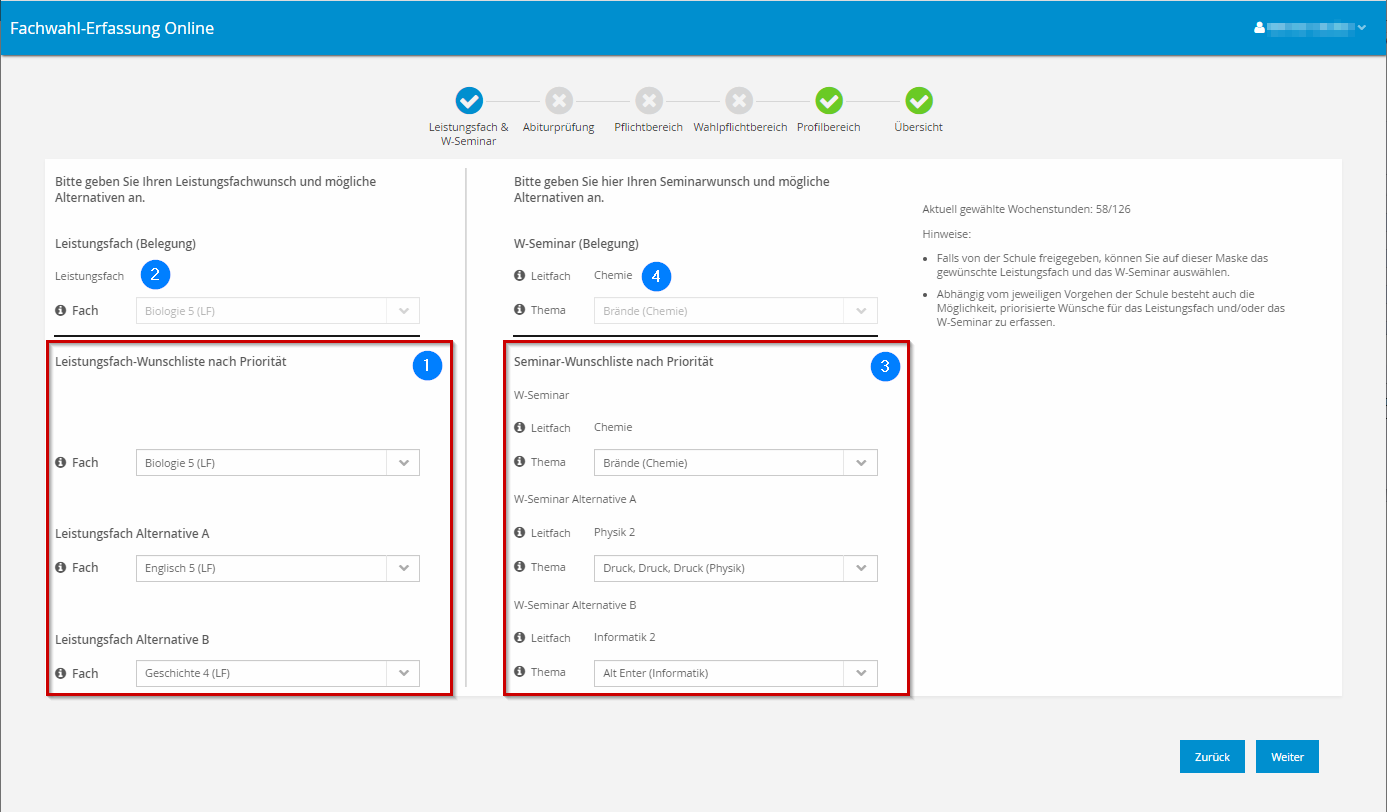
Task: Click the Informatik 2 Leitfach value
Action: click(625, 637)
